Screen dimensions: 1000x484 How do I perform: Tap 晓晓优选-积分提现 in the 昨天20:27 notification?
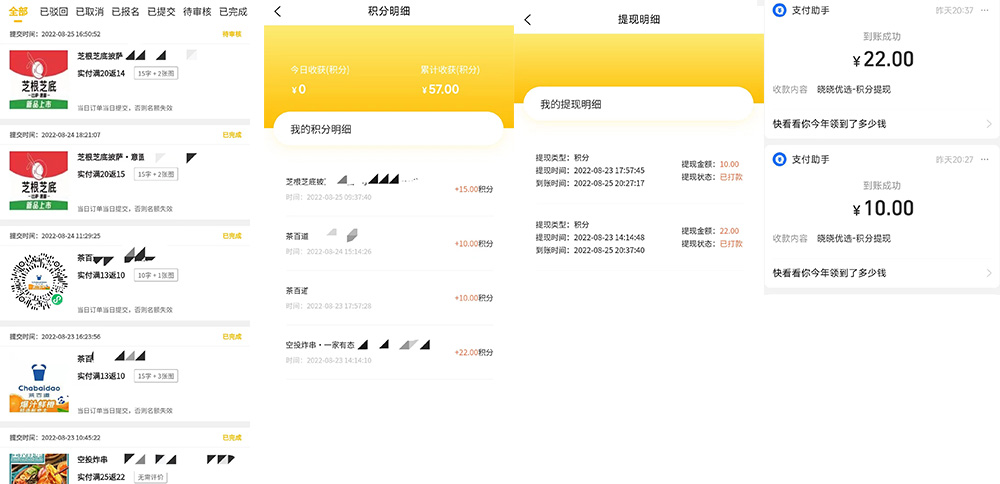[x=854, y=238]
